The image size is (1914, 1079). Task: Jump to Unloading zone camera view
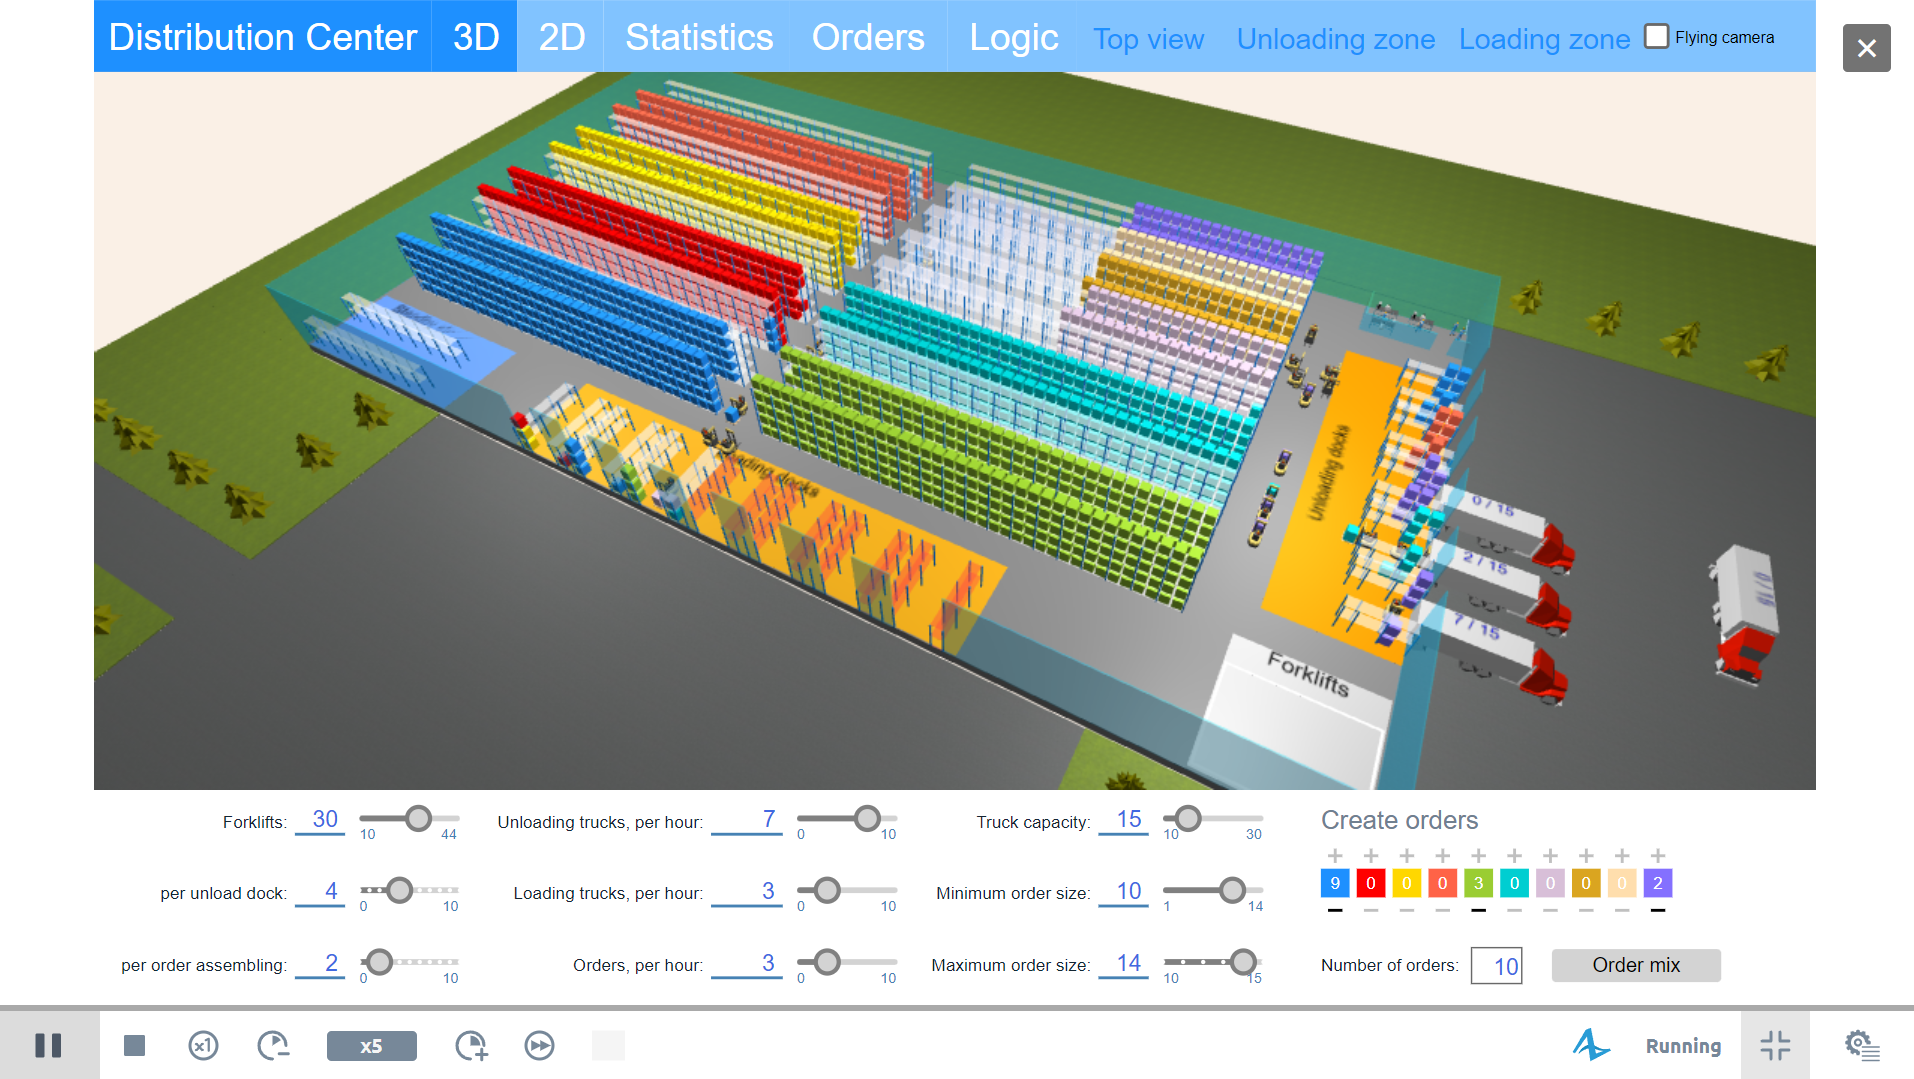pyautogui.click(x=1335, y=39)
